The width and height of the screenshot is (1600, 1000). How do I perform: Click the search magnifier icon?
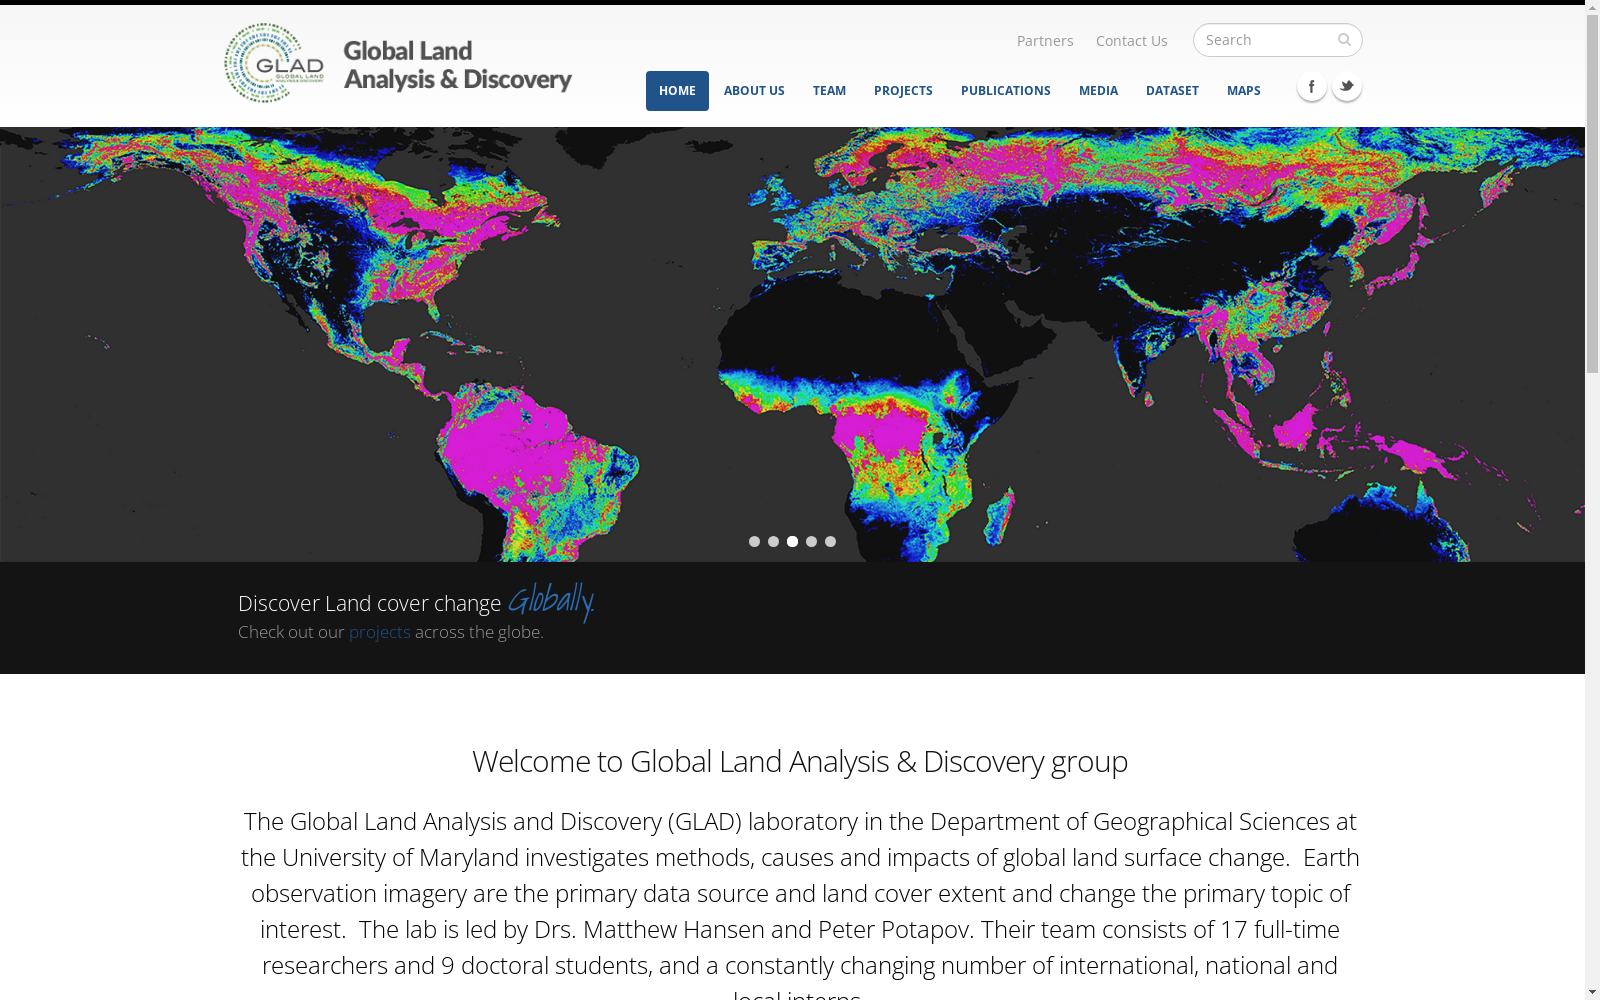(x=1344, y=40)
